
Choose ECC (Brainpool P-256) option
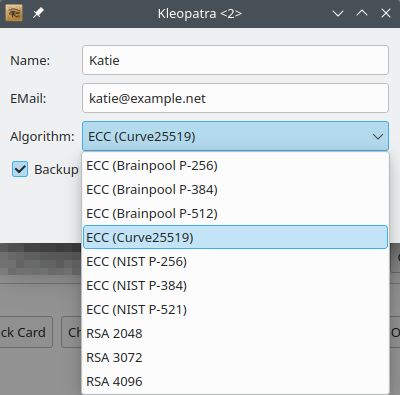point(235,165)
